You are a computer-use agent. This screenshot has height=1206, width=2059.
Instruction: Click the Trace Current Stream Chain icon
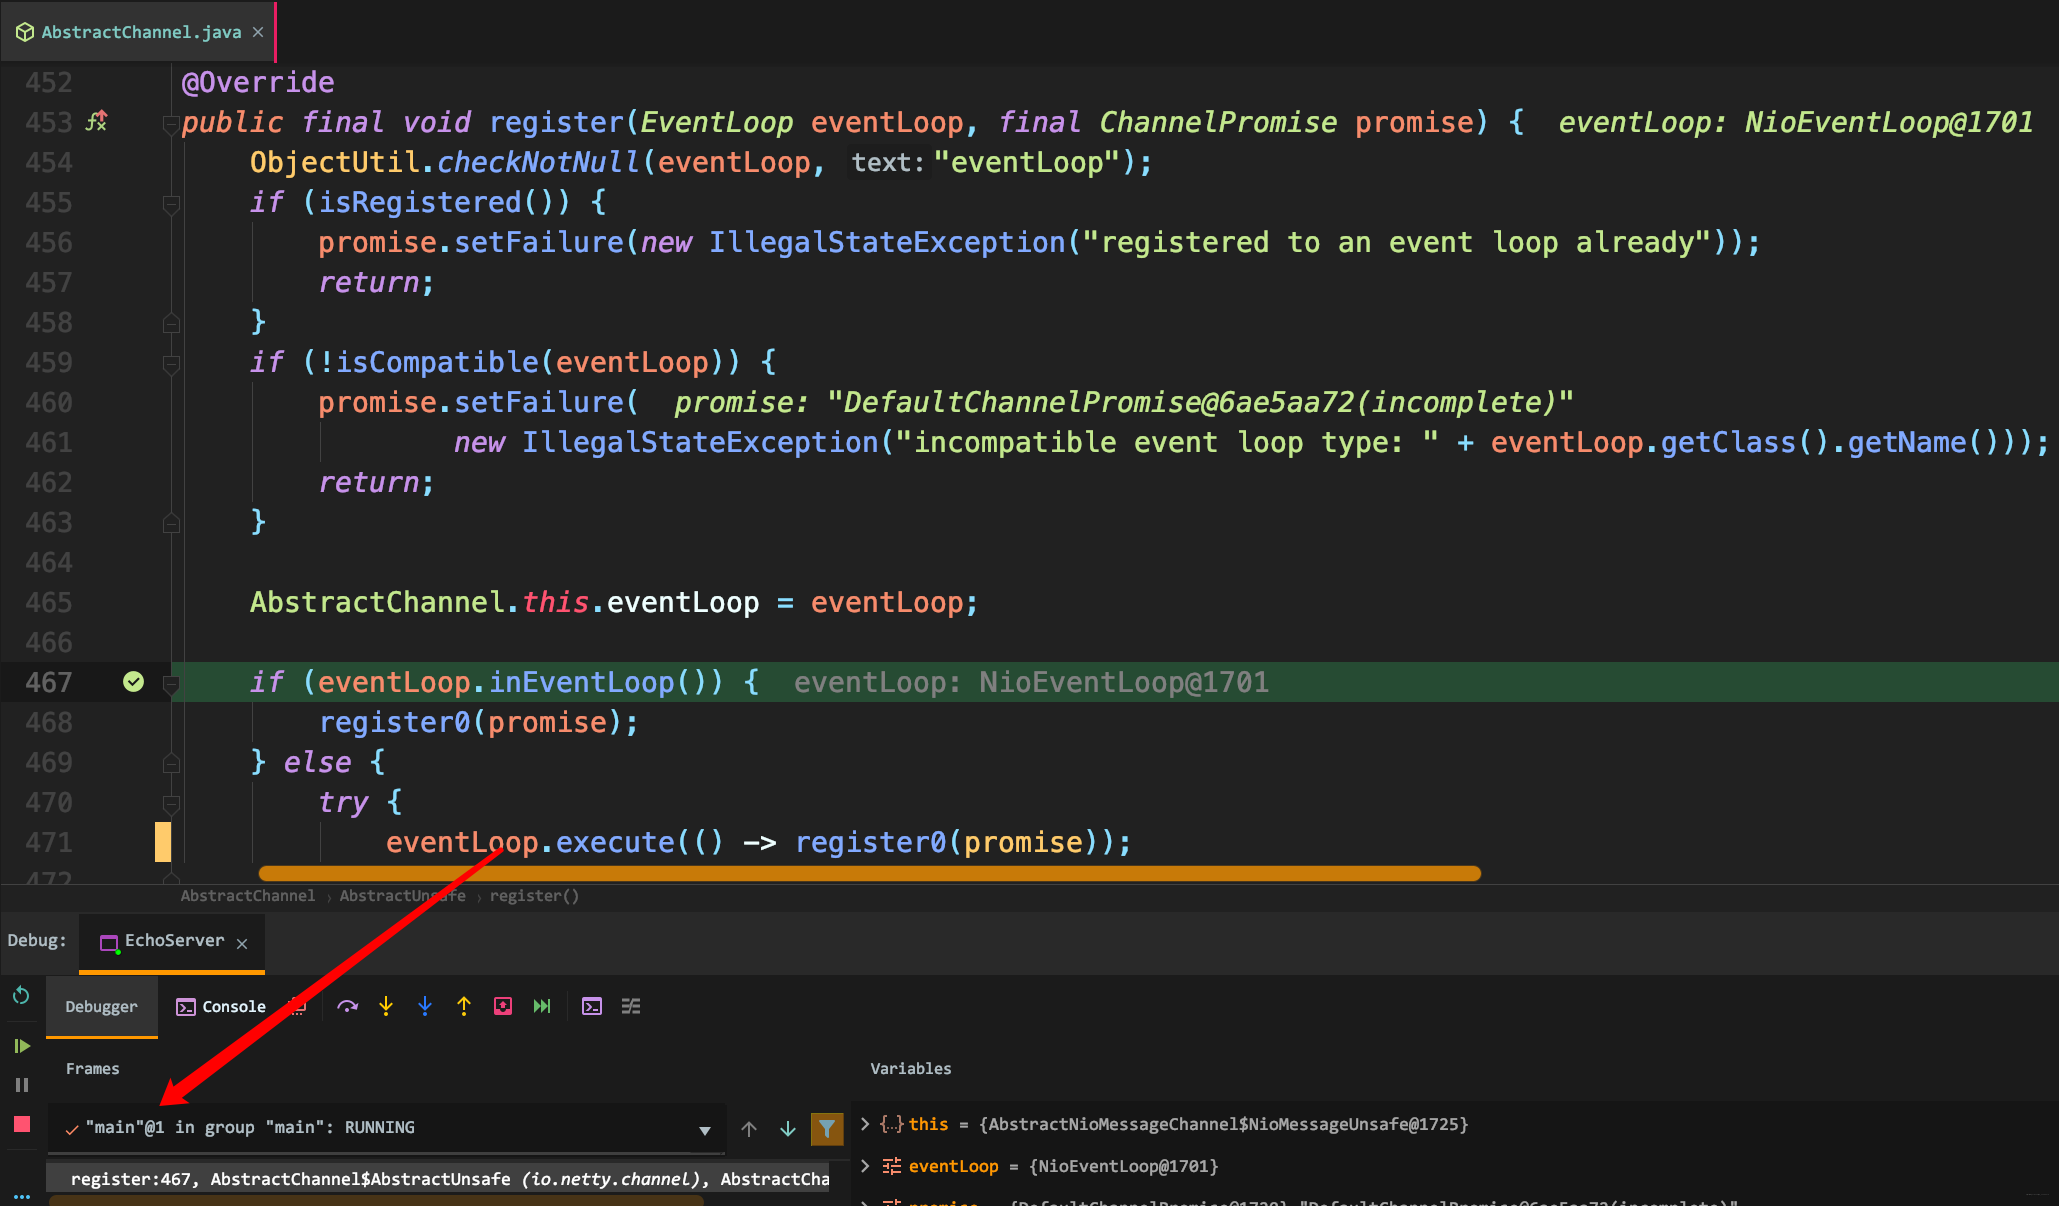pos(631,1006)
